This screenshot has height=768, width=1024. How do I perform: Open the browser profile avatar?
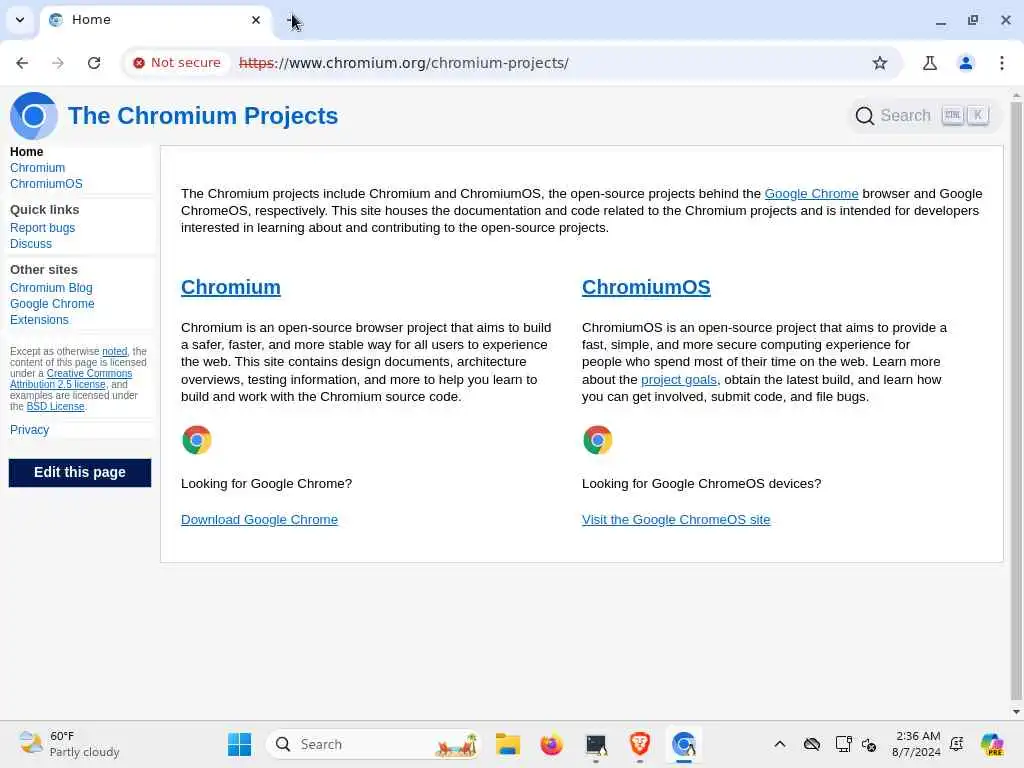pyautogui.click(x=965, y=63)
